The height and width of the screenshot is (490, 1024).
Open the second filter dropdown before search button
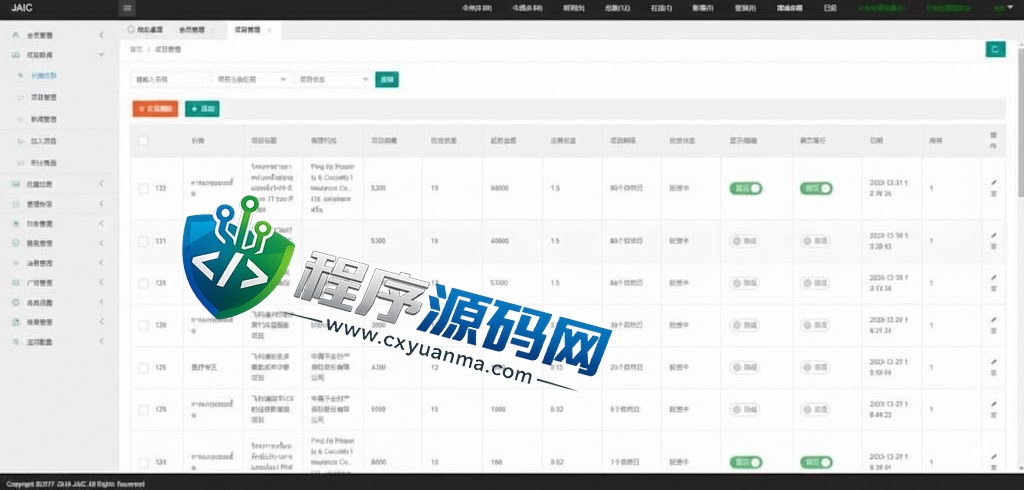click(334, 79)
